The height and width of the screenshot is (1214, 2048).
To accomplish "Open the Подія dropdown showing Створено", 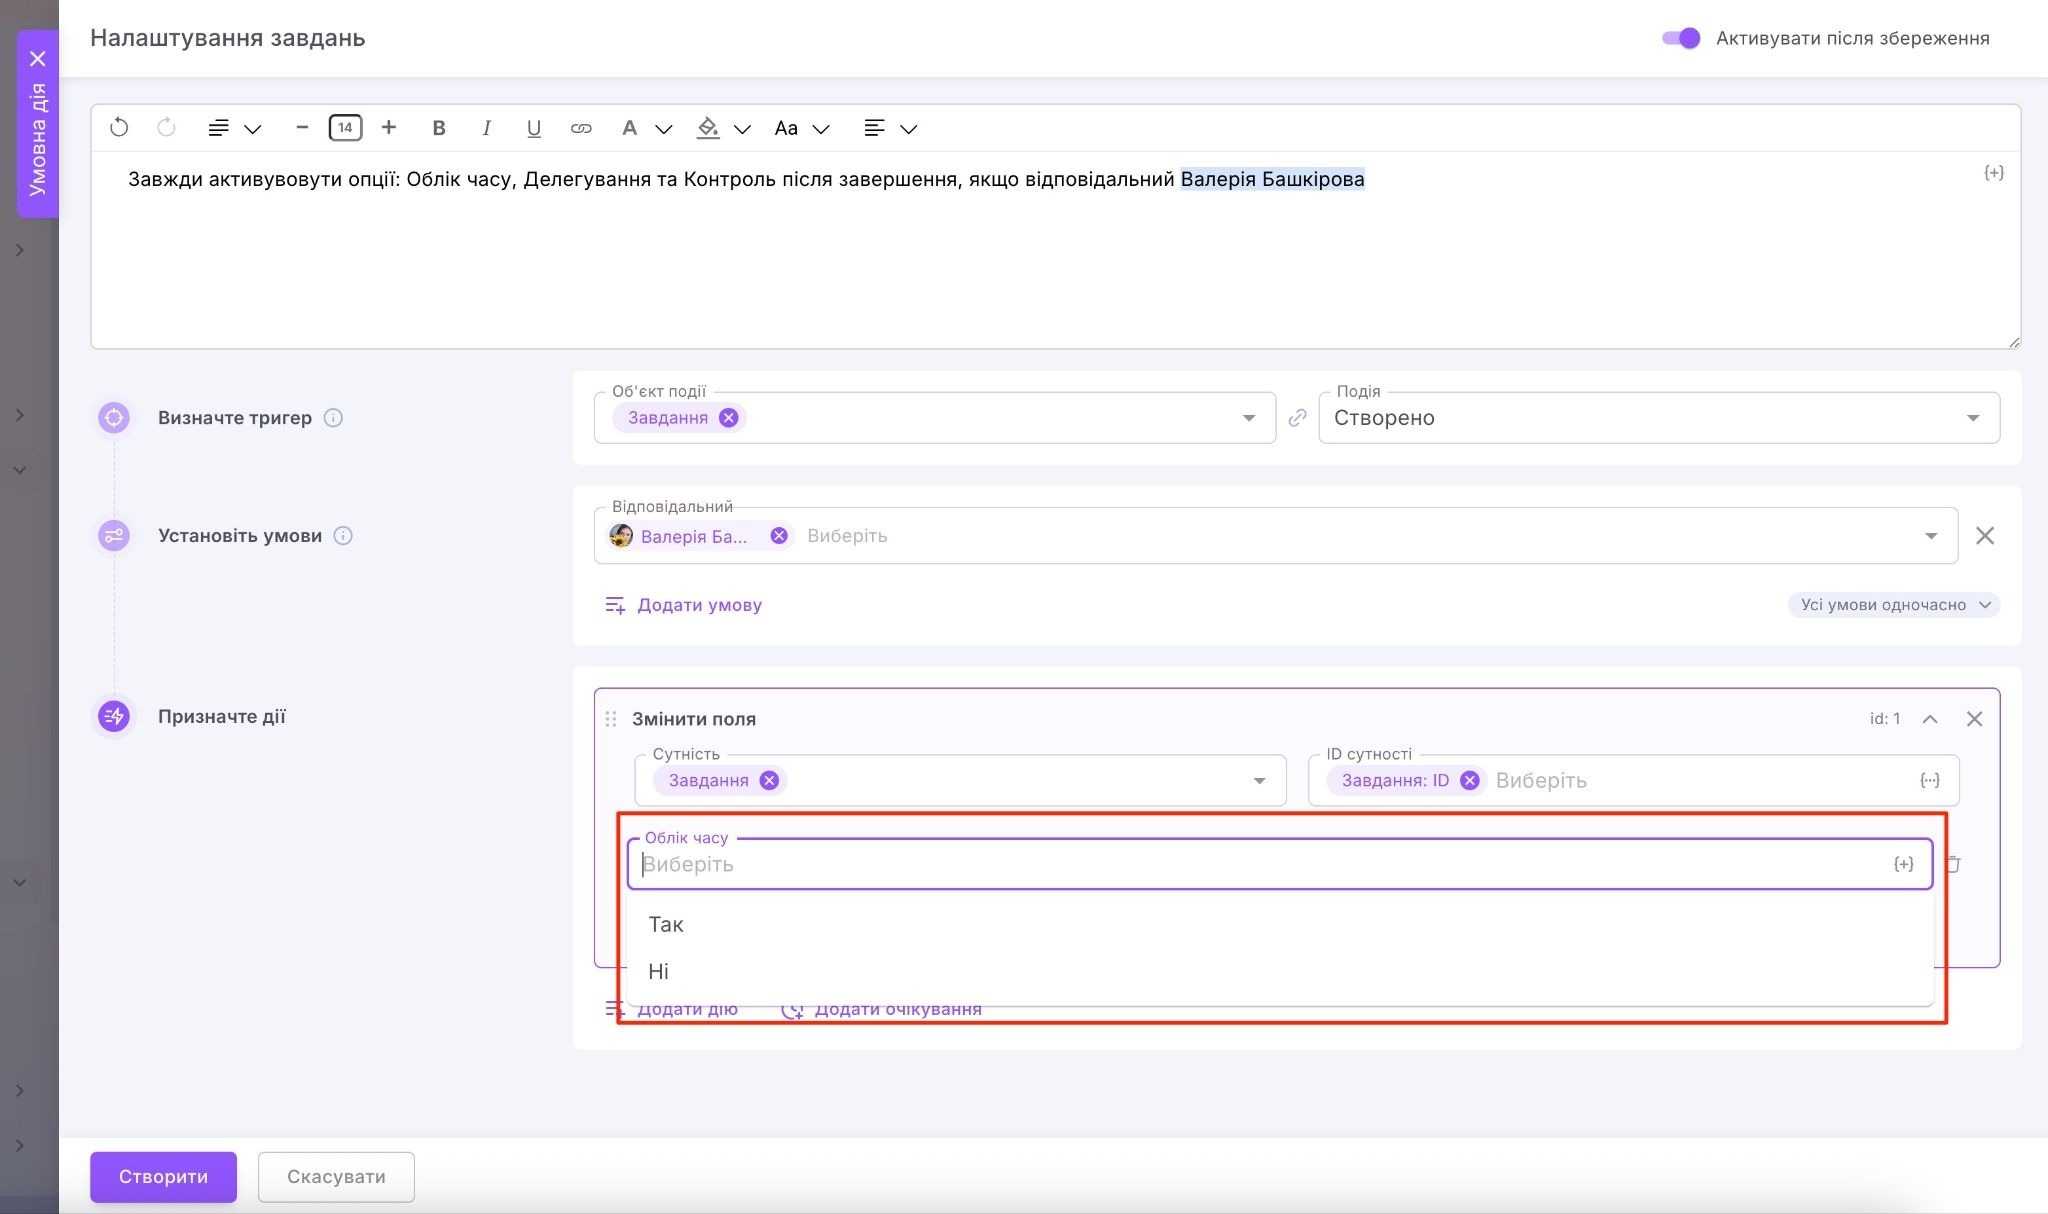I will [x=1972, y=418].
